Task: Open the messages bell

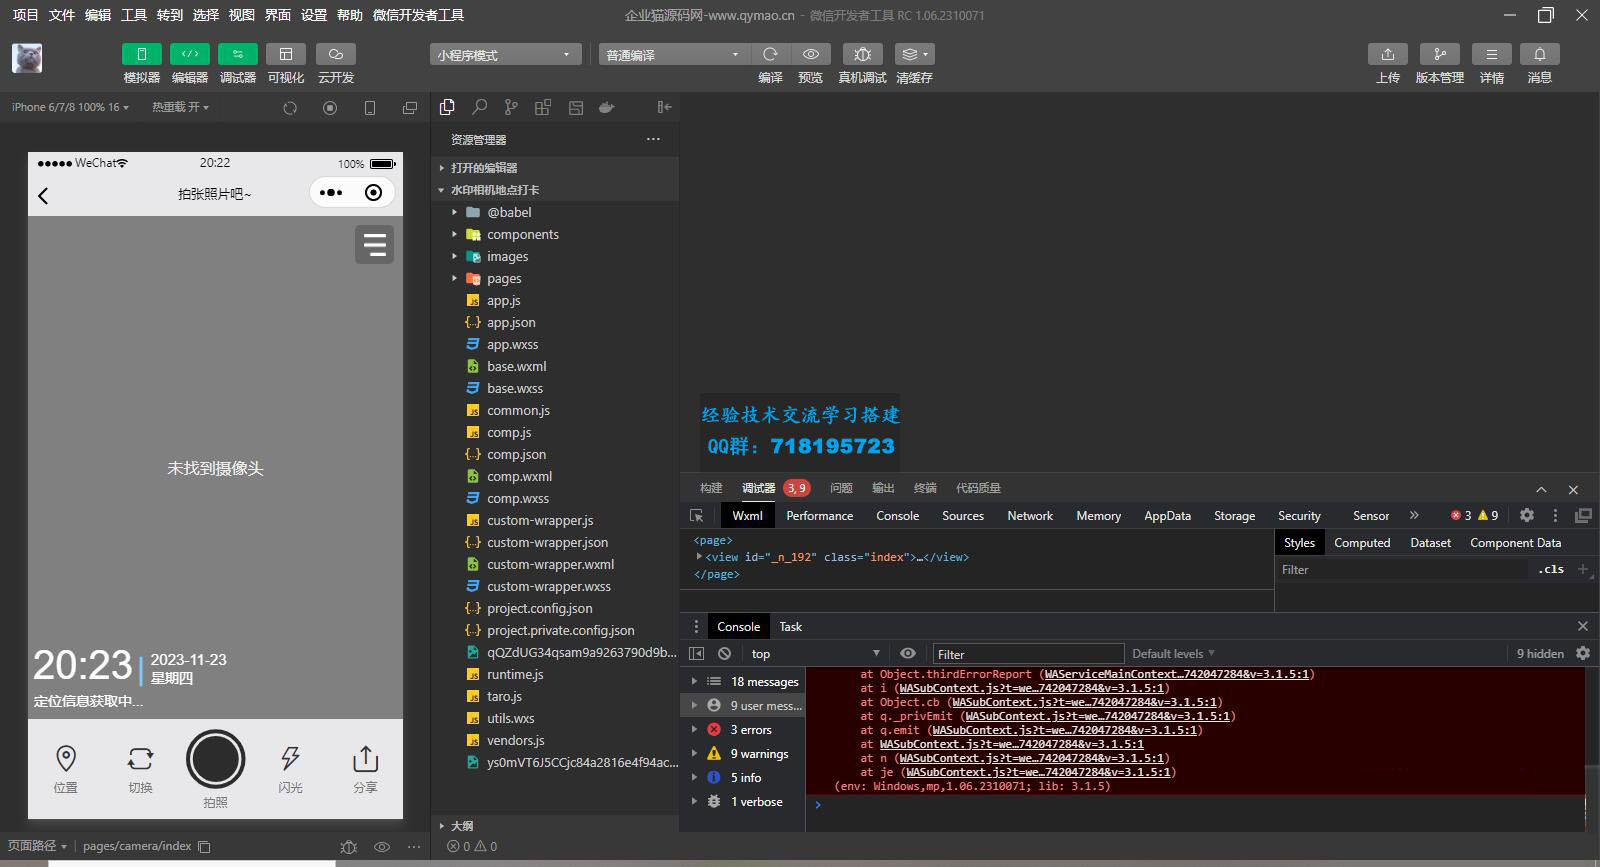Action: [x=1539, y=54]
